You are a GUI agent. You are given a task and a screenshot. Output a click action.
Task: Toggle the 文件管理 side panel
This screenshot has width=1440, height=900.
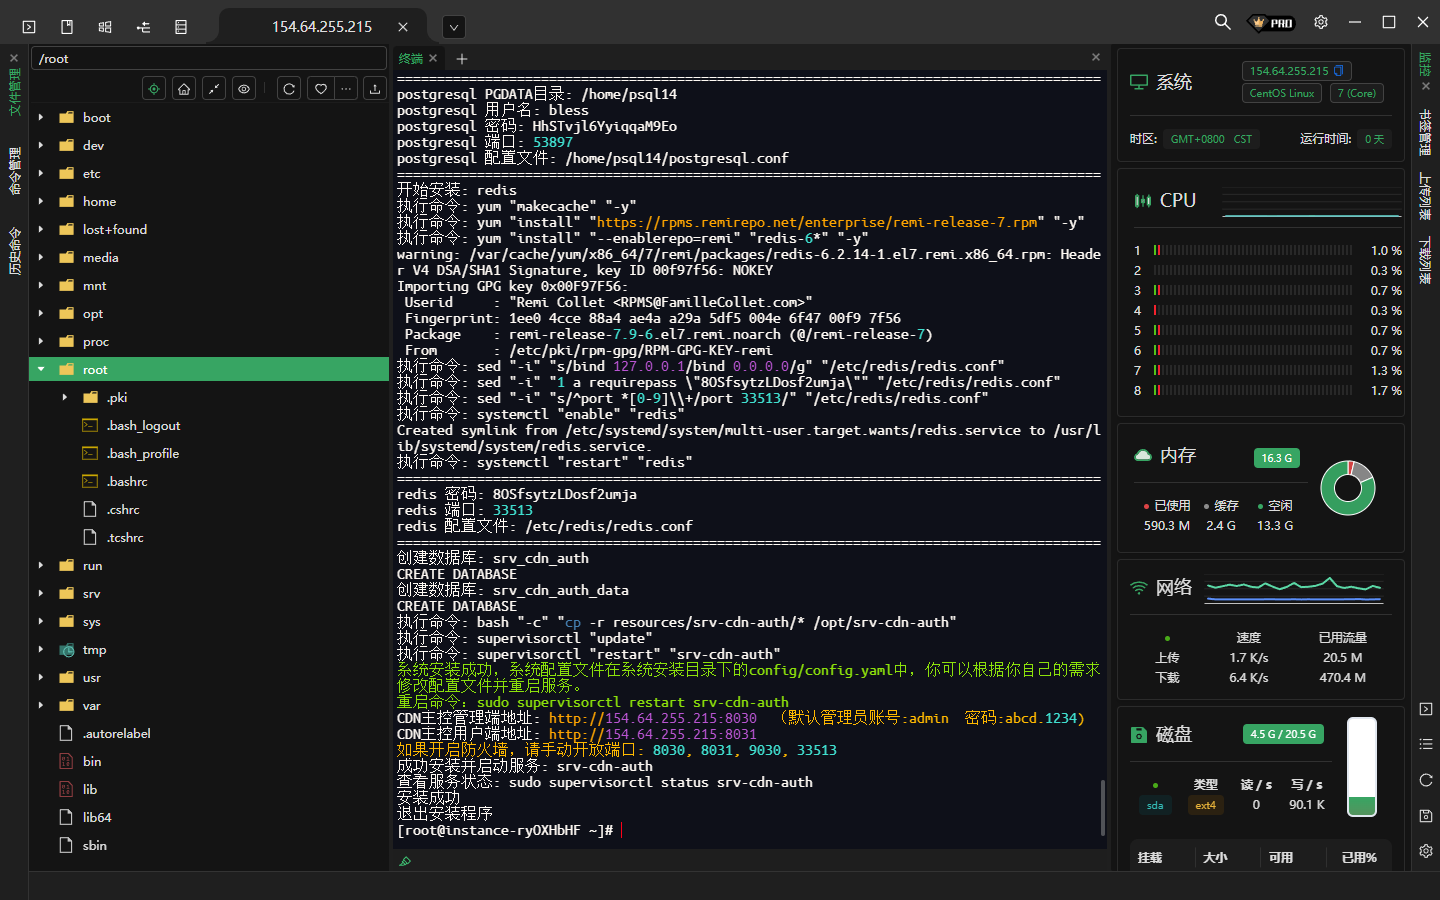click(x=14, y=92)
